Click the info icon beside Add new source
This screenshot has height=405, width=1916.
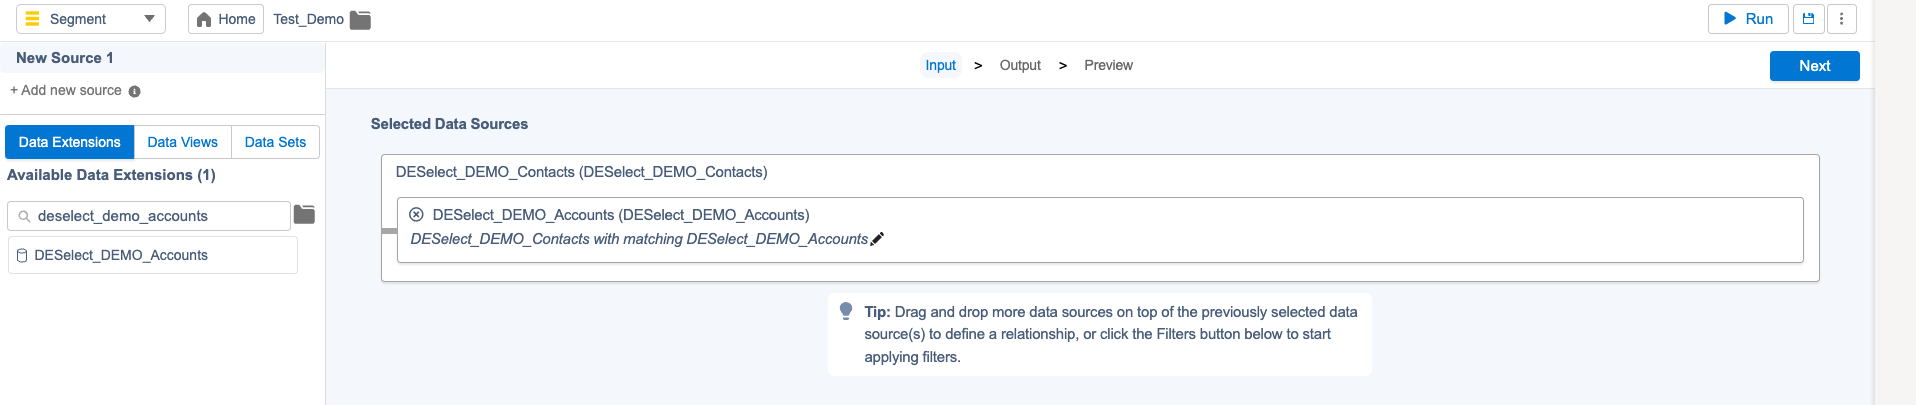[x=135, y=92]
